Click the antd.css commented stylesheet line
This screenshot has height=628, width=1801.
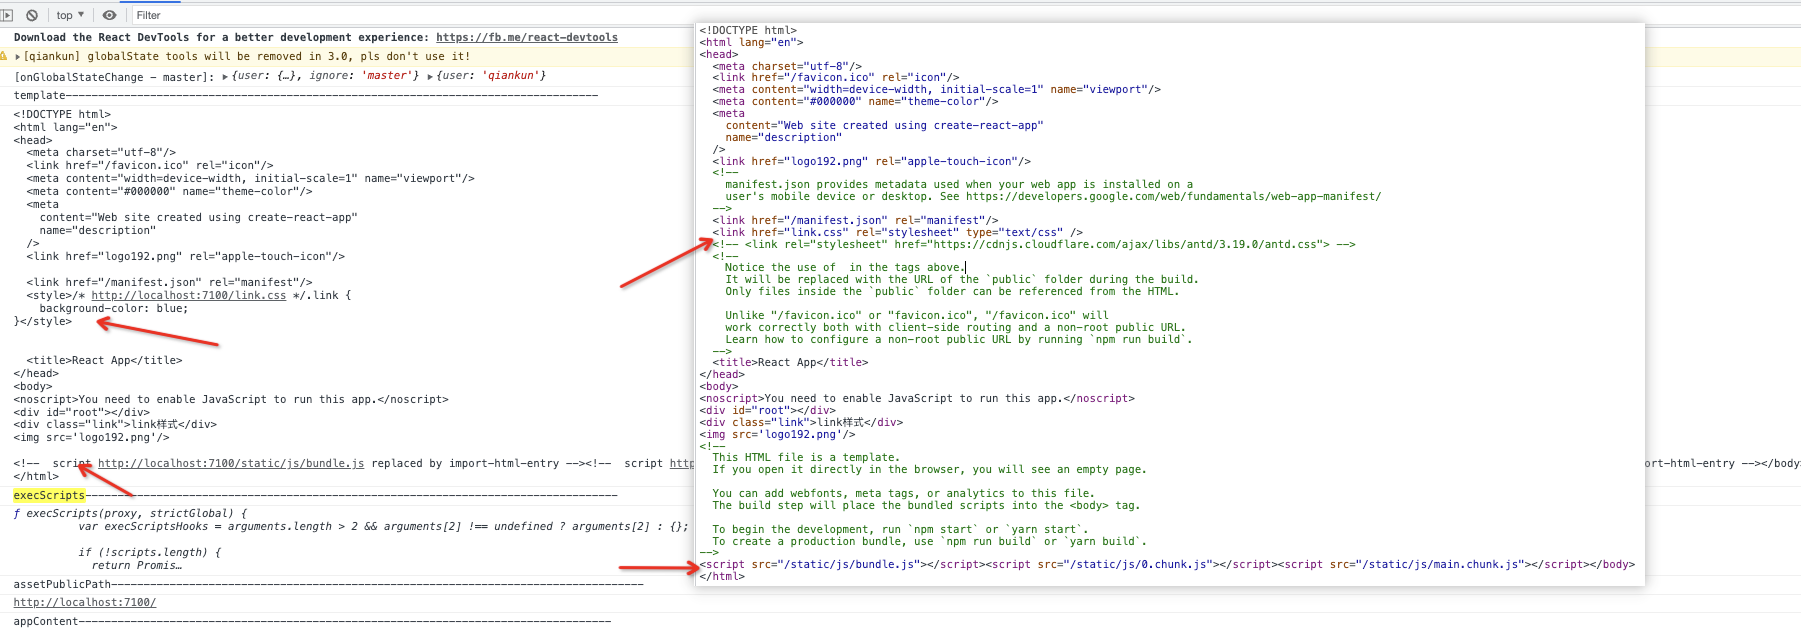tap(1034, 245)
